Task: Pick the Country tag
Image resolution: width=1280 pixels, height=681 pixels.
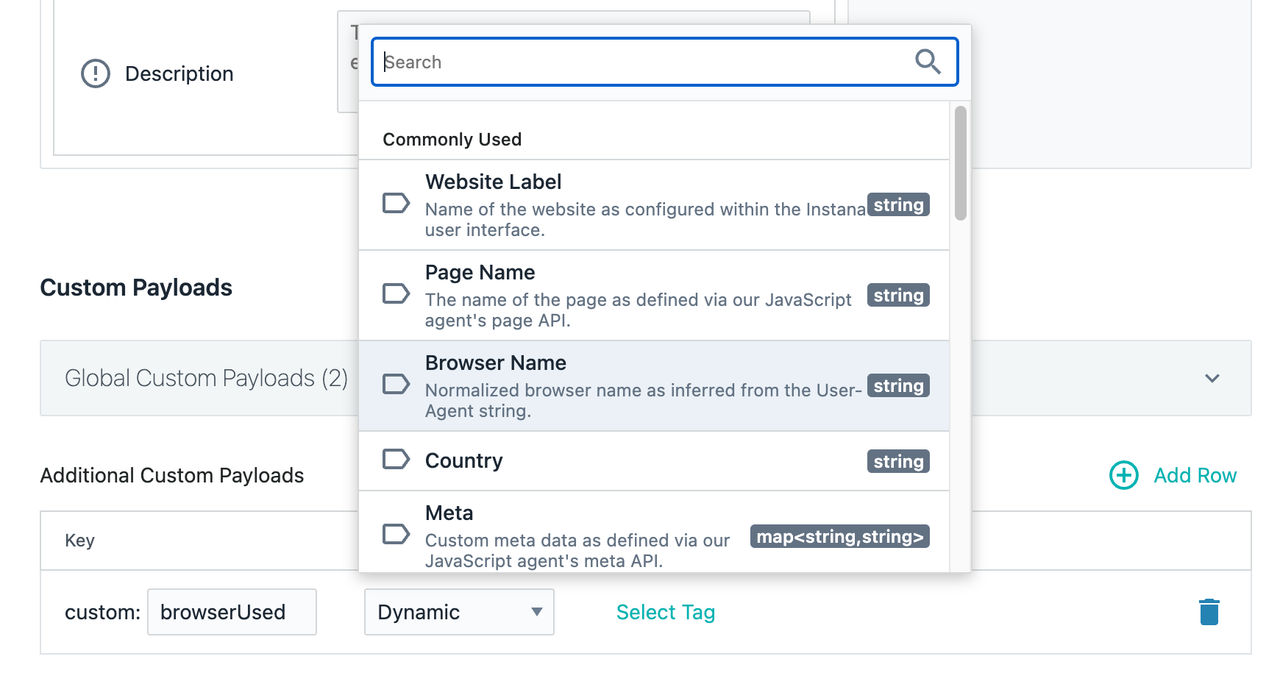Action: pyautogui.click(x=654, y=461)
